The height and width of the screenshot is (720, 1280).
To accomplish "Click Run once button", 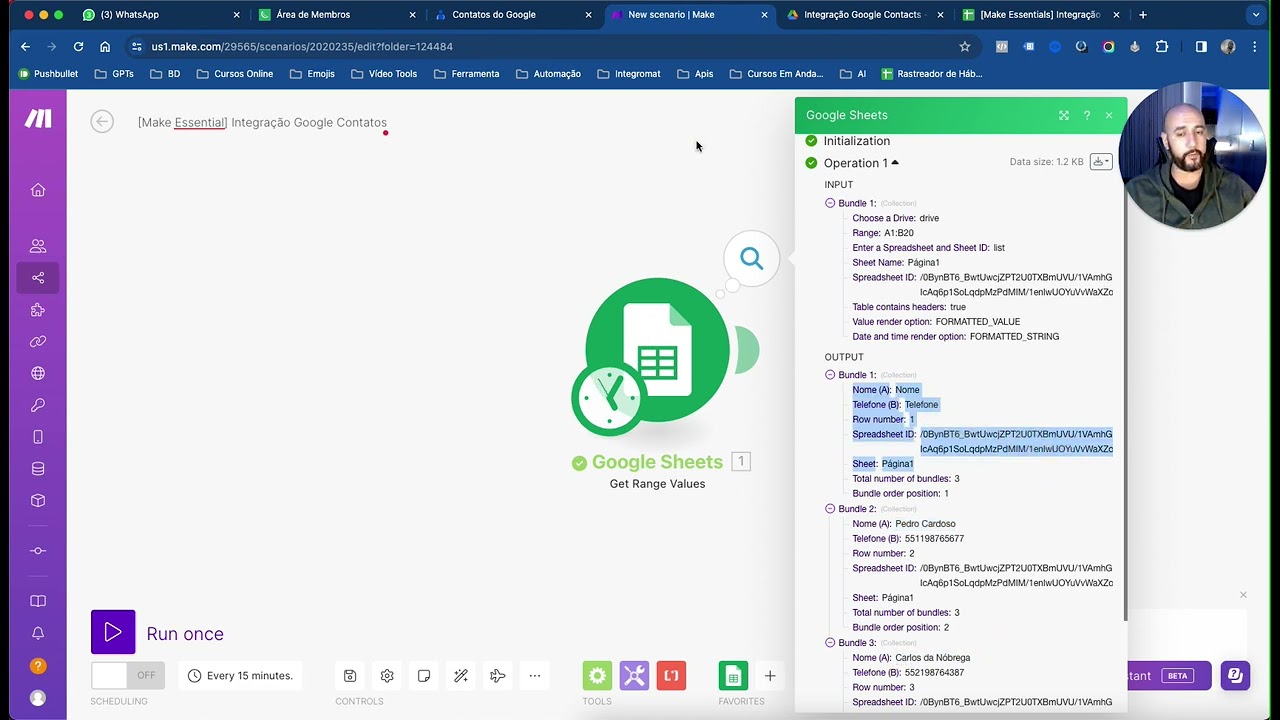I will (x=113, y=633).
